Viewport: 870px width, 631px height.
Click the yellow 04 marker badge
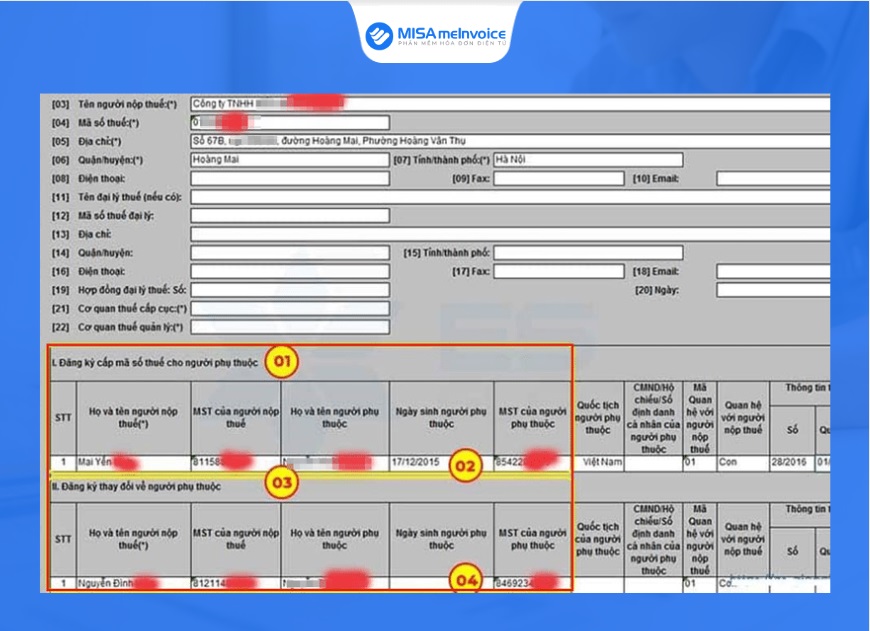(466, 580)
